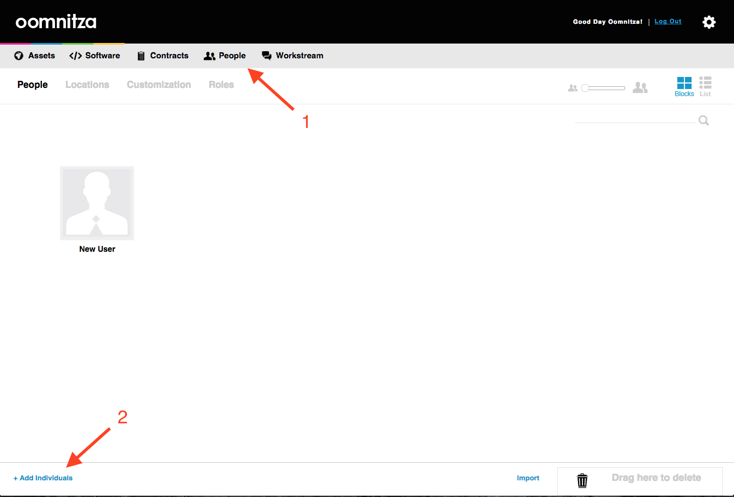Screen dimensions: 734x497
Task: Click the large people size icon
Action: (640, 88)
